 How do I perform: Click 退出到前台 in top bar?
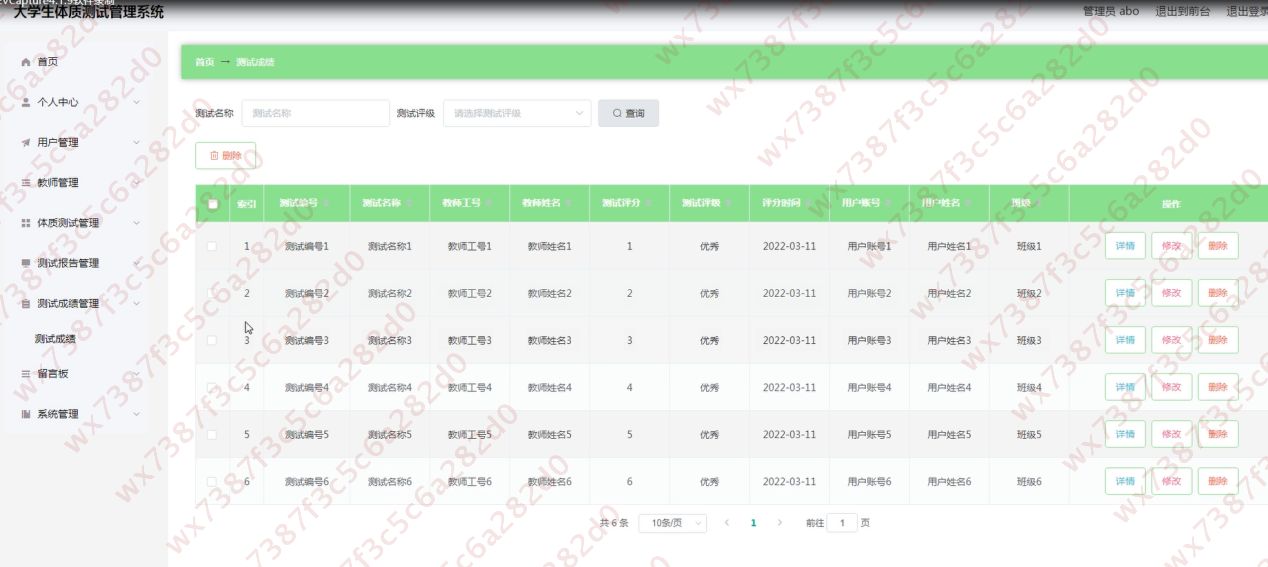pos(1182,12)
